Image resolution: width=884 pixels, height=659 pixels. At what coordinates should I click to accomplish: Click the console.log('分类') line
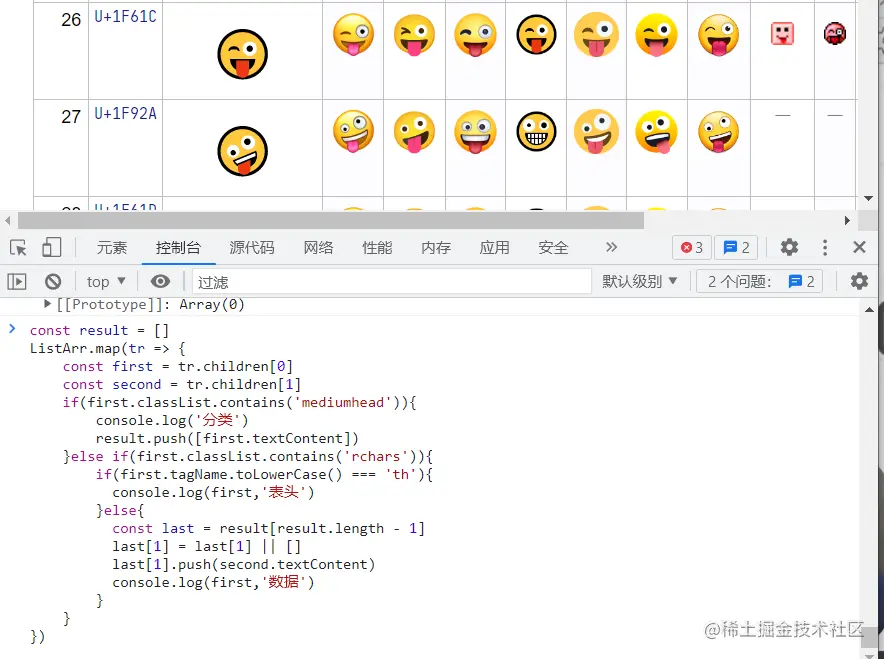(172, 421)
